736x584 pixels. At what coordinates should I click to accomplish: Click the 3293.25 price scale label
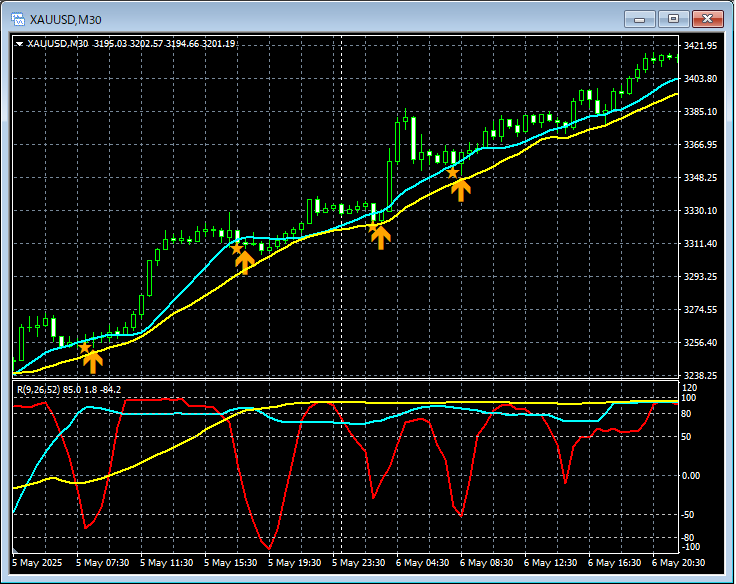coord(700,277)
